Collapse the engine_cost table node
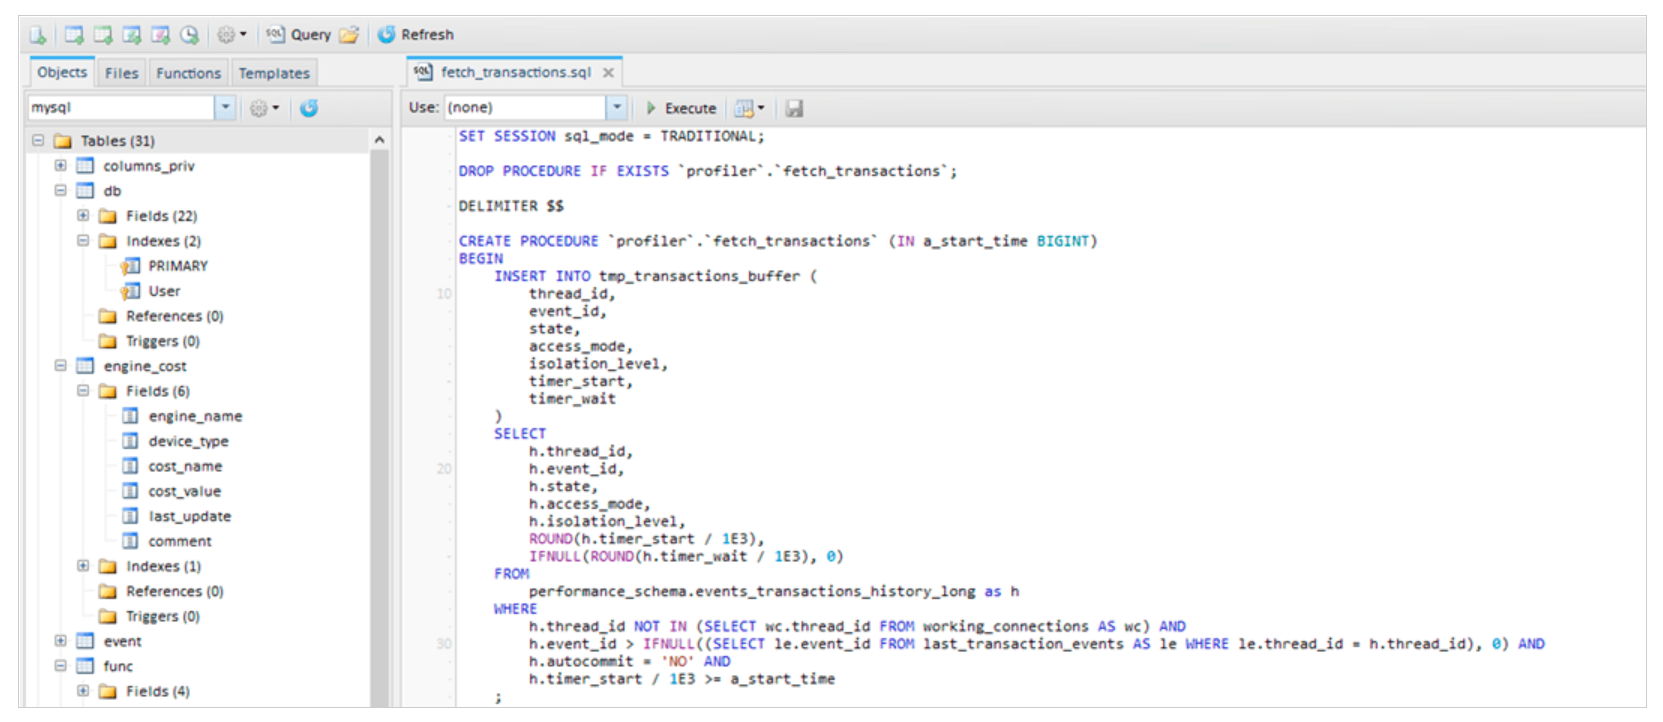Screen dimensions: 1663x722 (x=61, y=366)
